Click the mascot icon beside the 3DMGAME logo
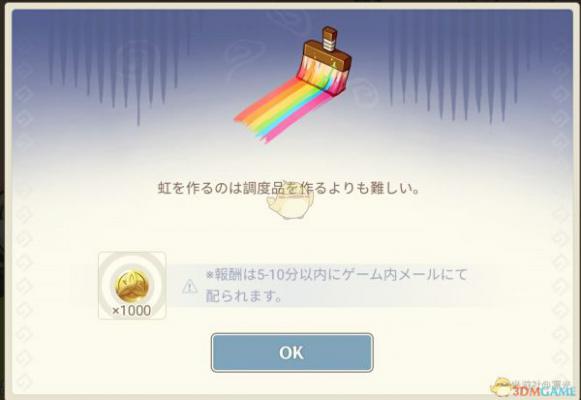 (x=501, y=387)
